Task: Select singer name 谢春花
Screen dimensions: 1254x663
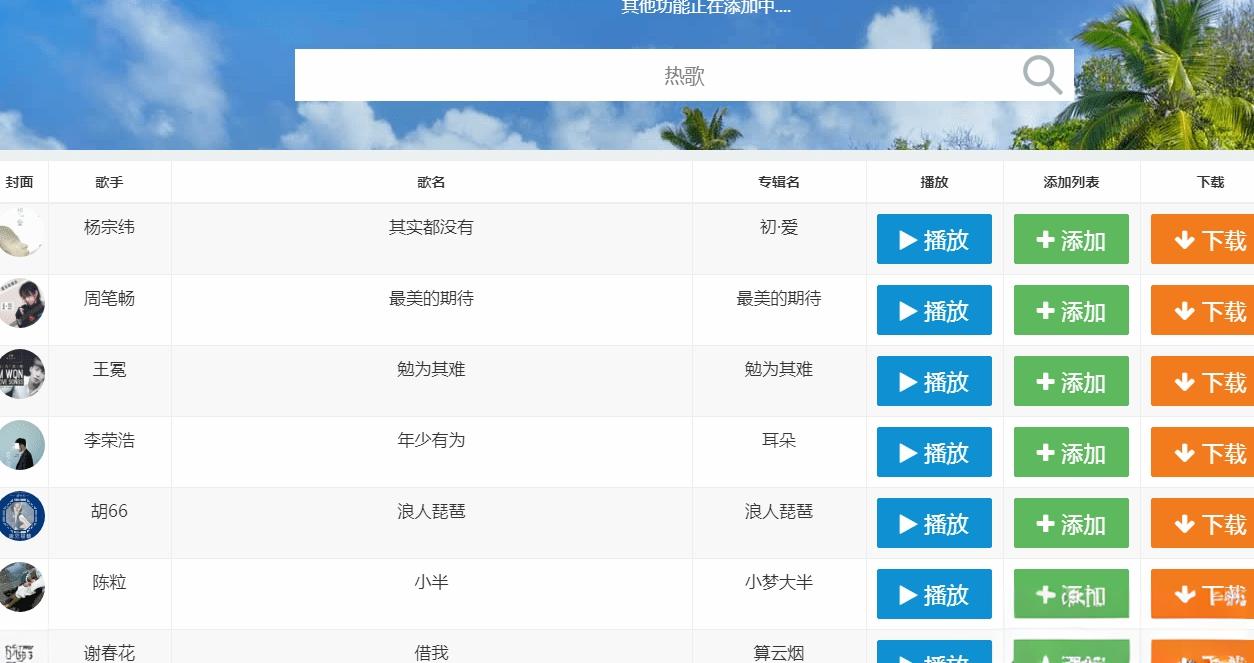Action: coord(109,653)
